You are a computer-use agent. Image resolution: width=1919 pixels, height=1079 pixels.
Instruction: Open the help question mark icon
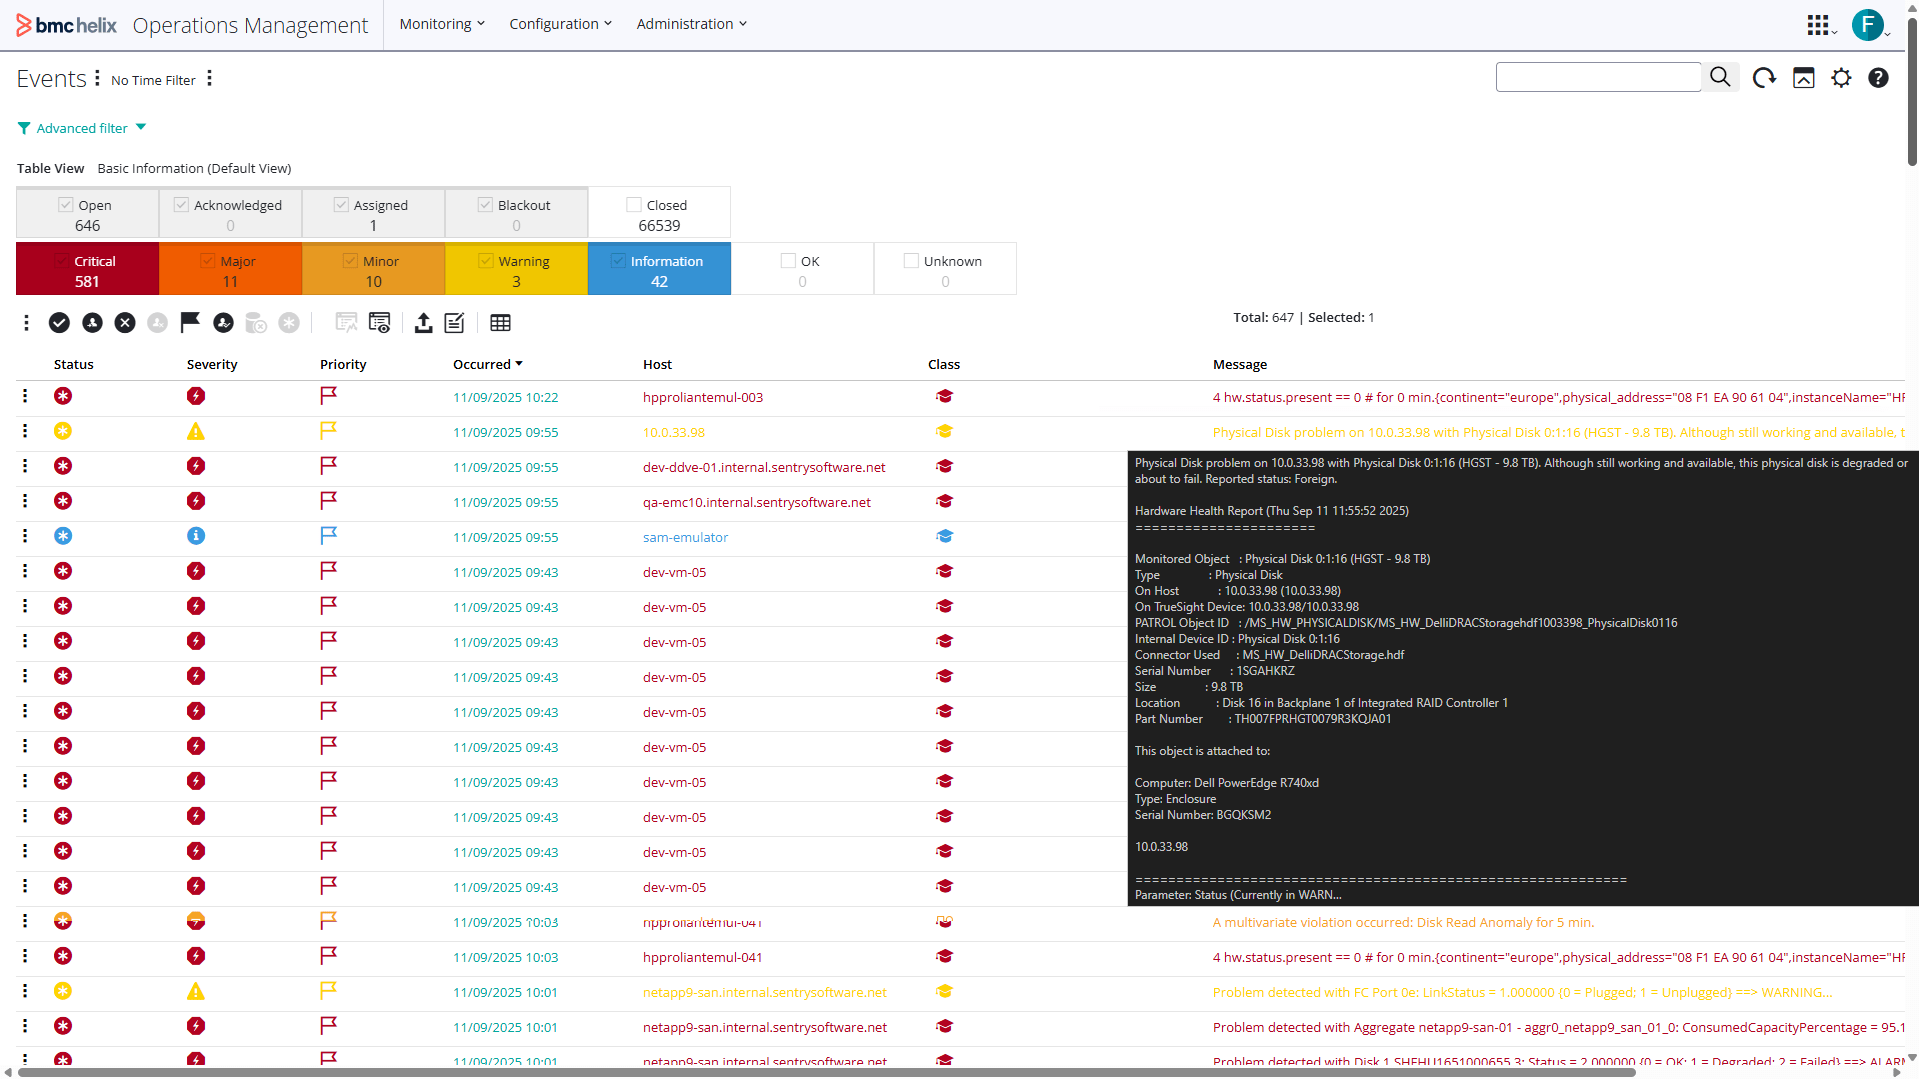pyautogui.click(x=1878, y=78)
